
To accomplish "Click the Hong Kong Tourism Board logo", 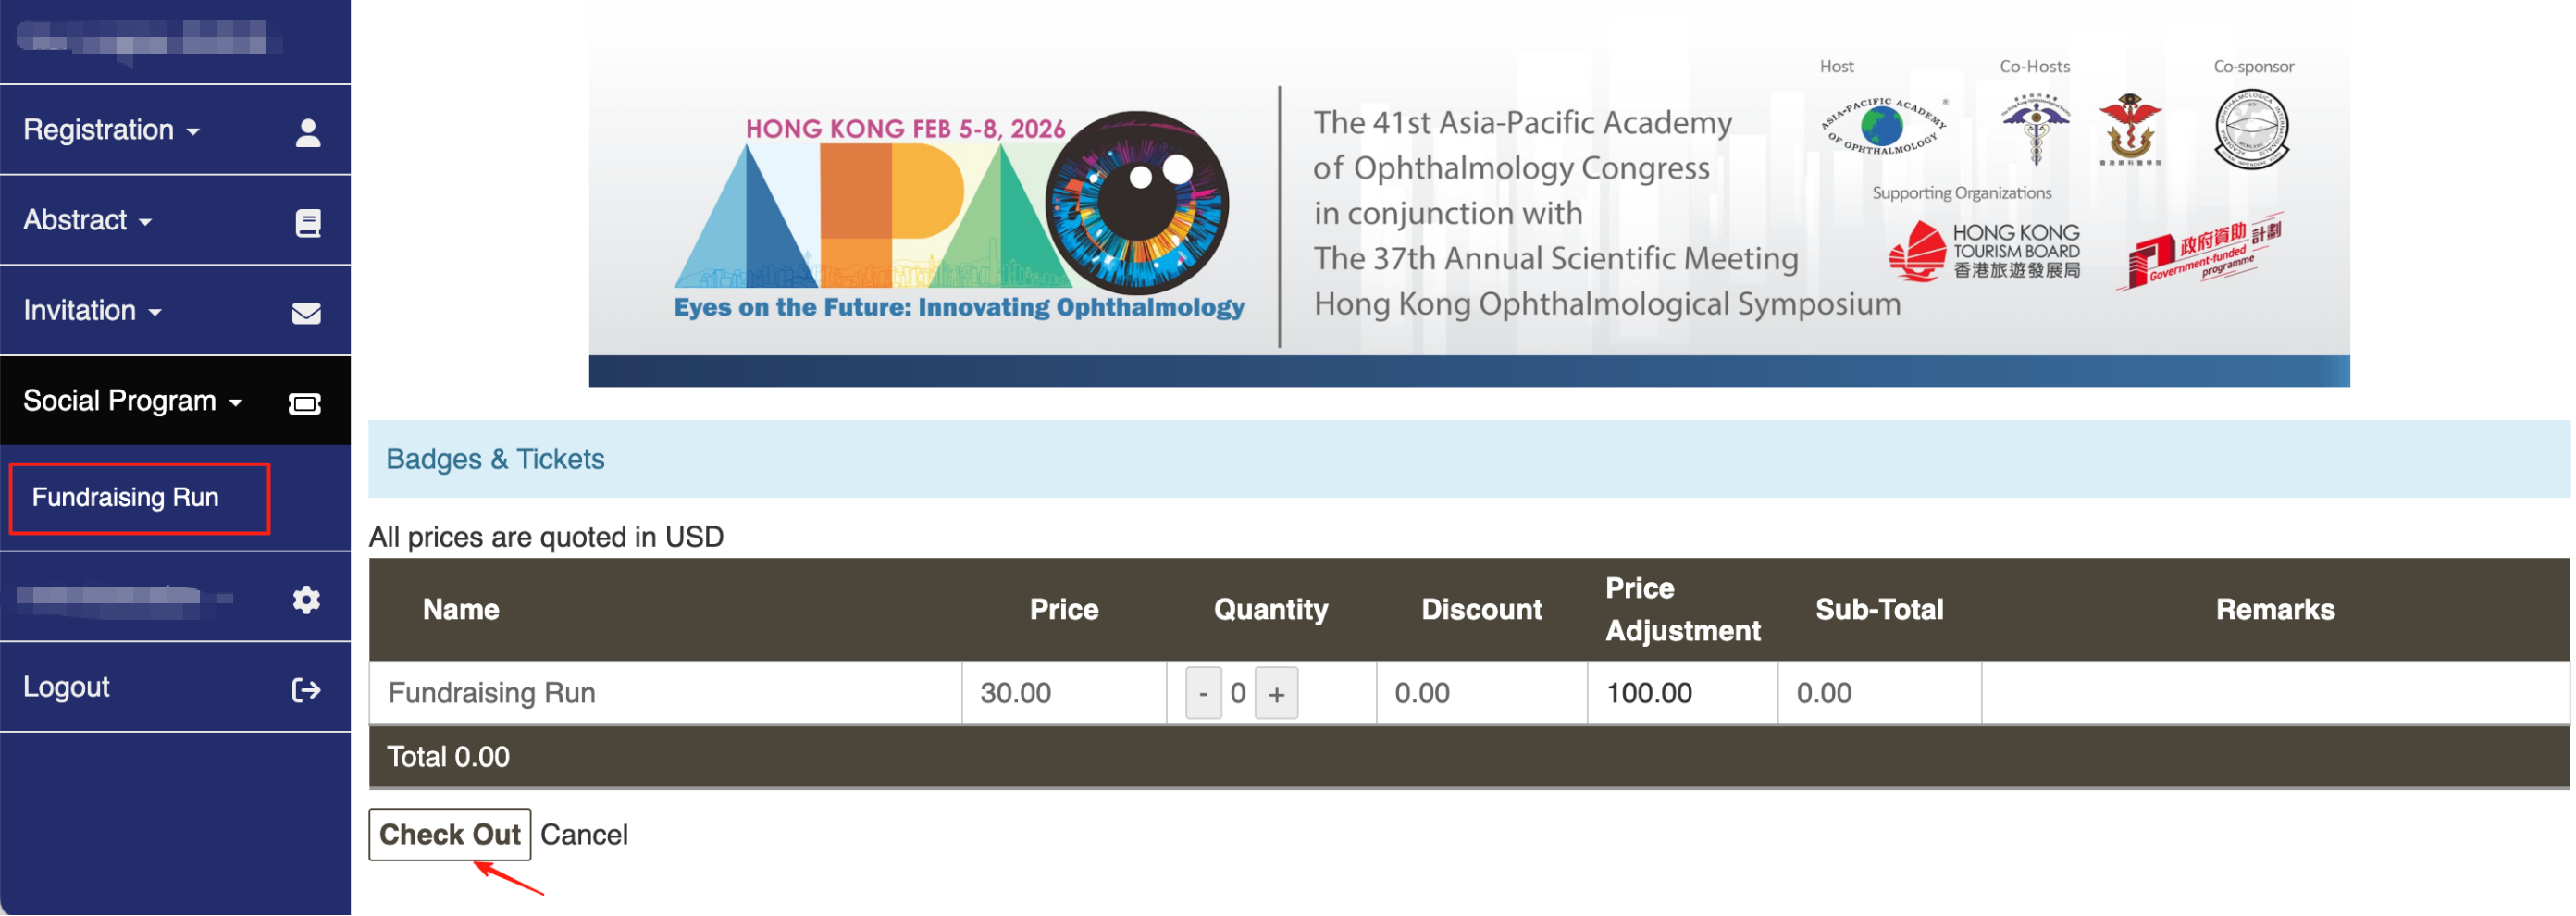I will pos(1984,250).
